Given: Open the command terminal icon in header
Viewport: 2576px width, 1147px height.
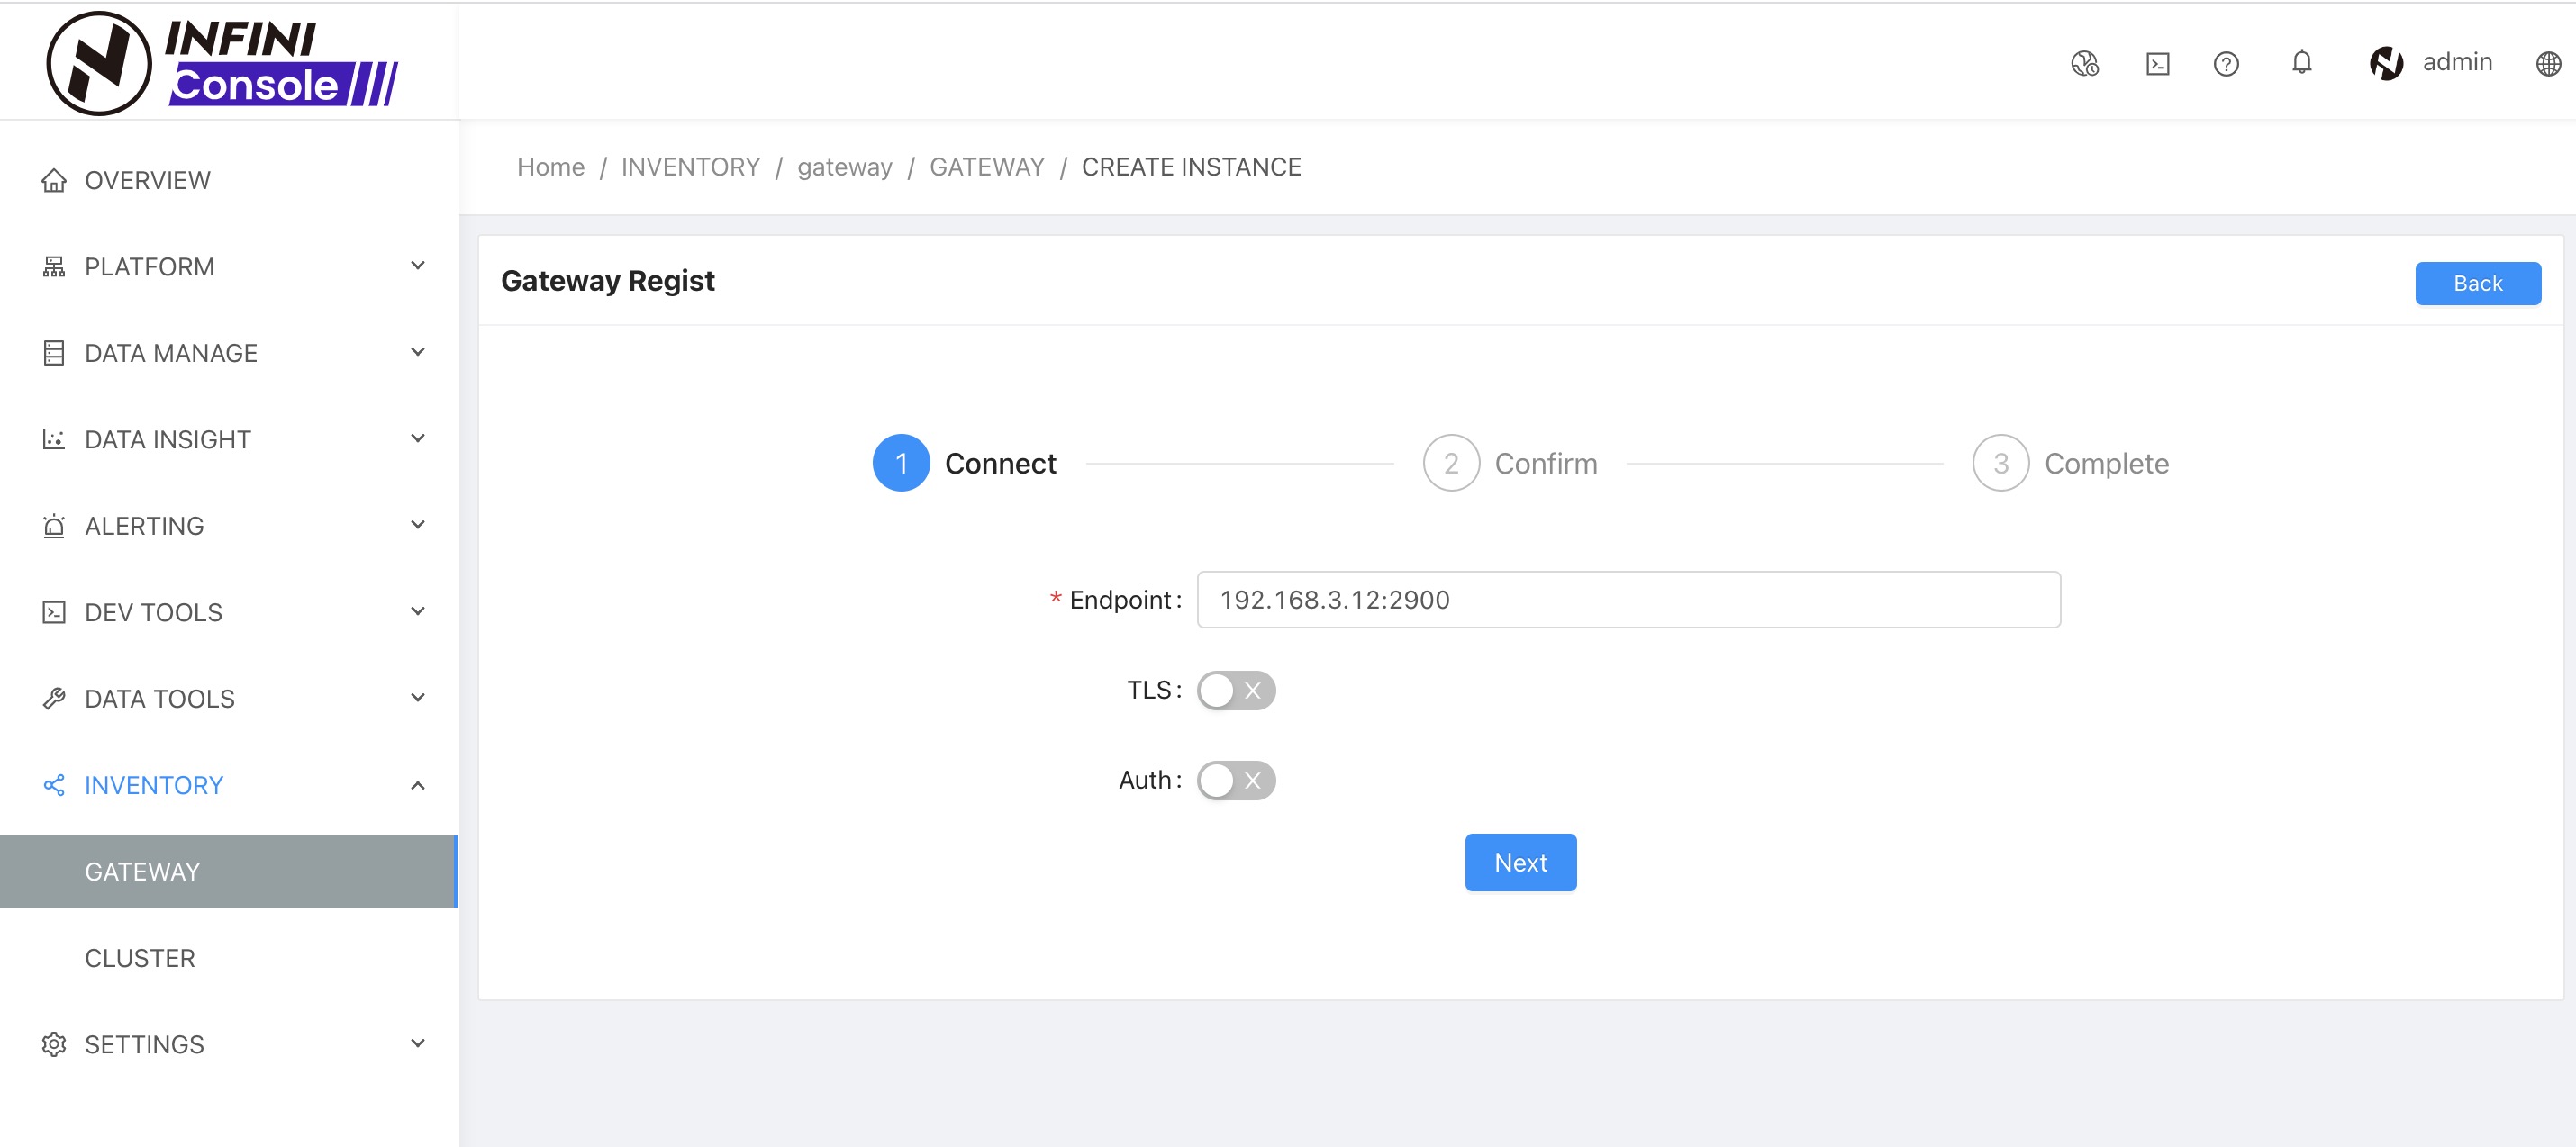Looking at the screenshot, I should (x=2157, y=64).
